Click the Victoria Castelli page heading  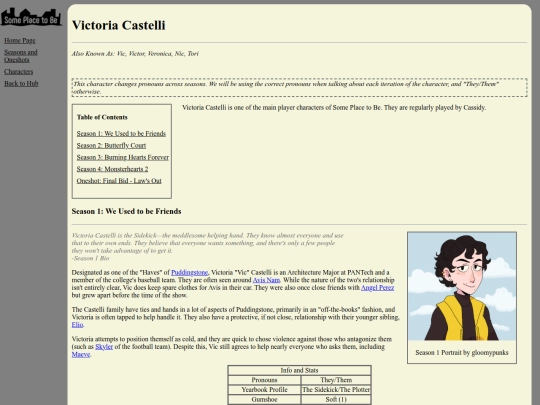pos(118,25)
